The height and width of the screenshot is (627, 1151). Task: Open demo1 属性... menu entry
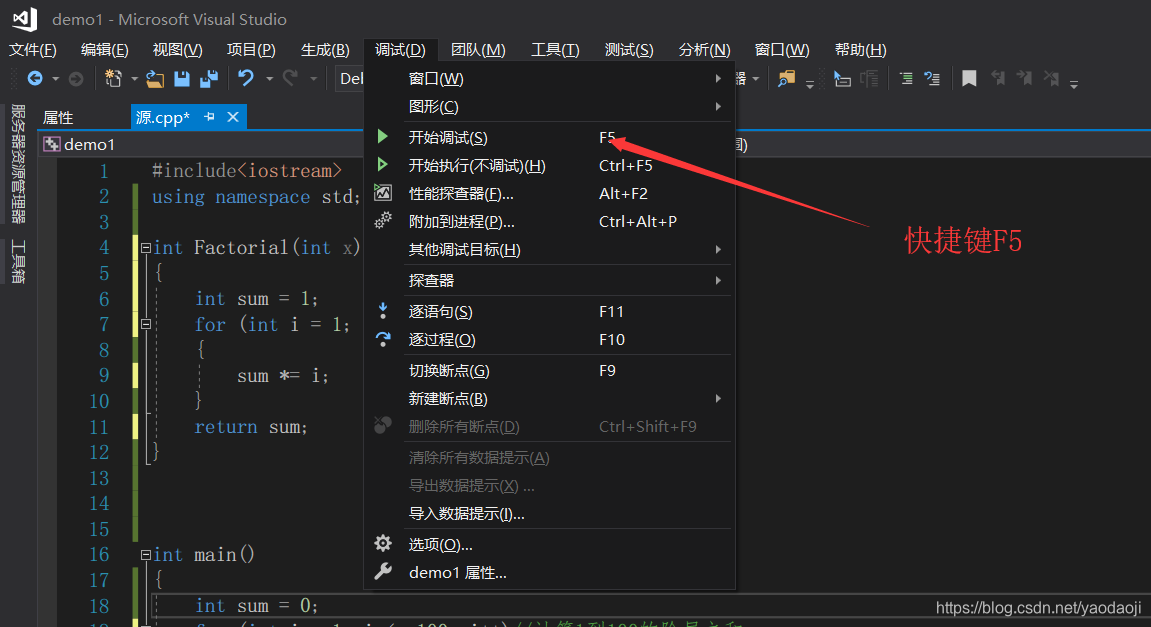550,573
